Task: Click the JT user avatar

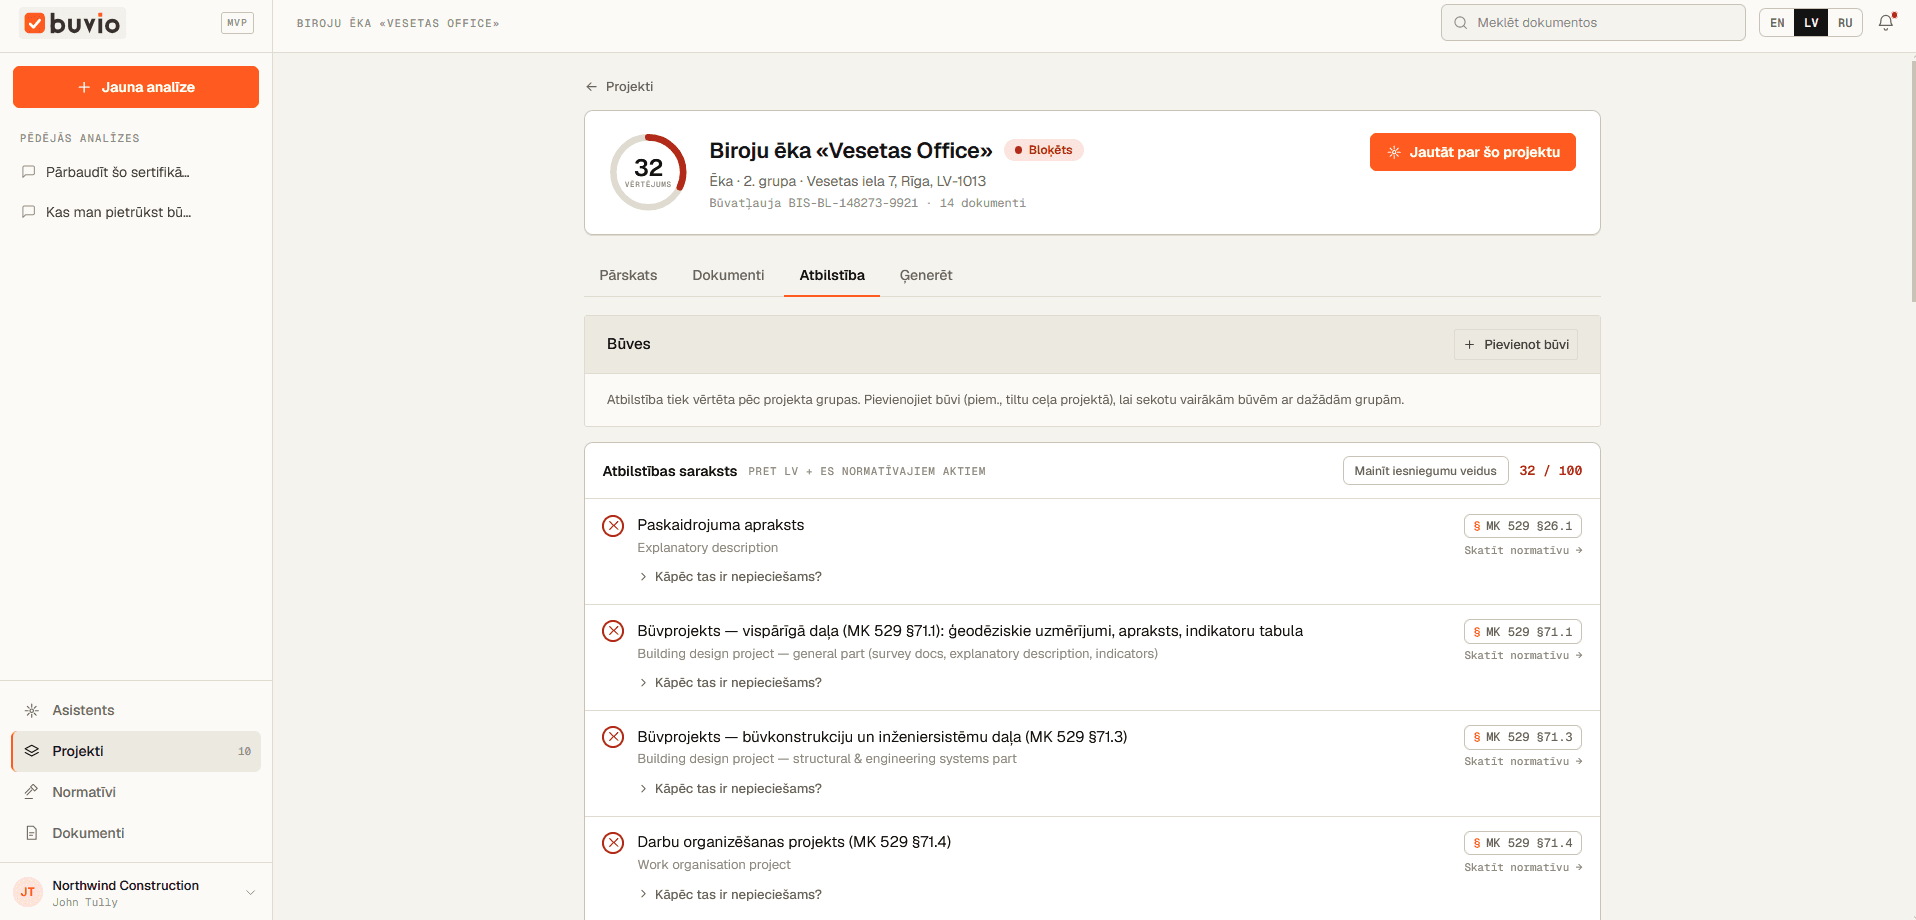Action: click(x=28, y=892)
